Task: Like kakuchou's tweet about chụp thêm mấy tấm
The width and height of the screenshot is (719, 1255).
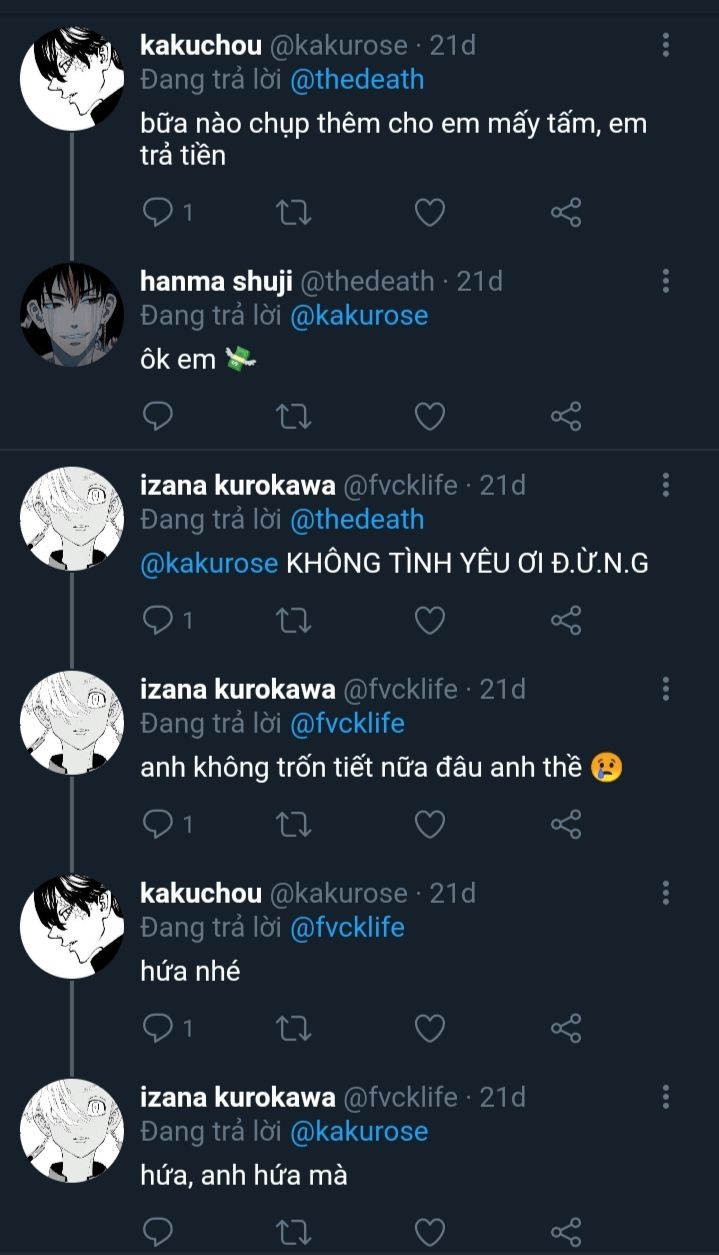Action: point(429,212)
